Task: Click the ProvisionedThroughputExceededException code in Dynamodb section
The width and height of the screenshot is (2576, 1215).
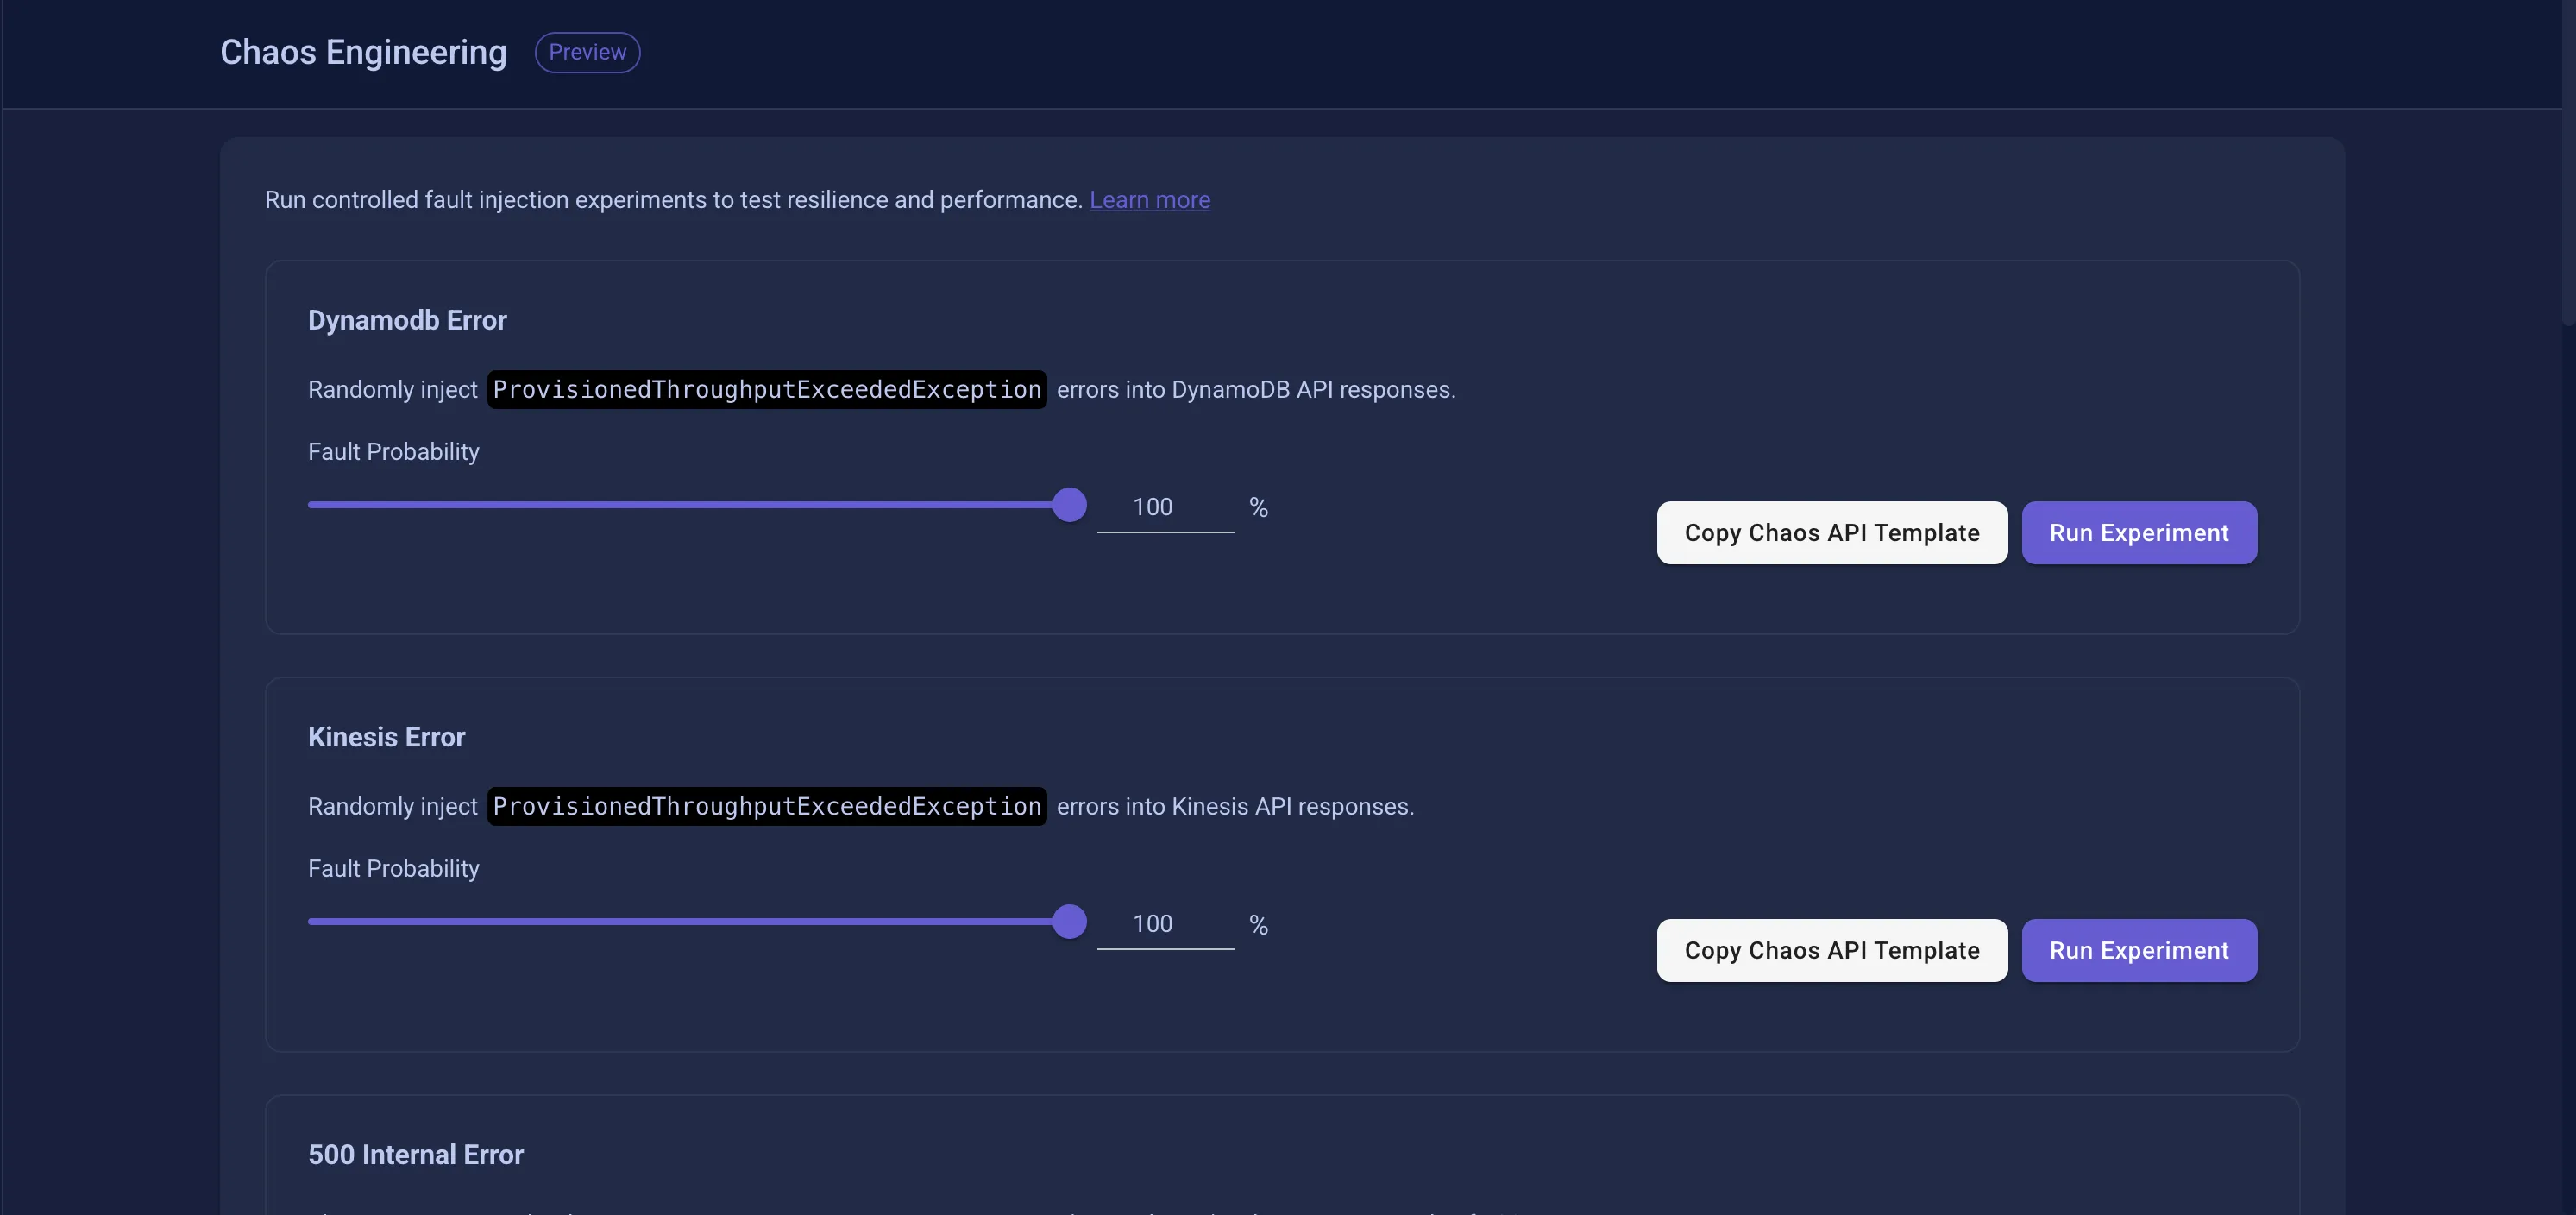Action: (x=766, y=390)
